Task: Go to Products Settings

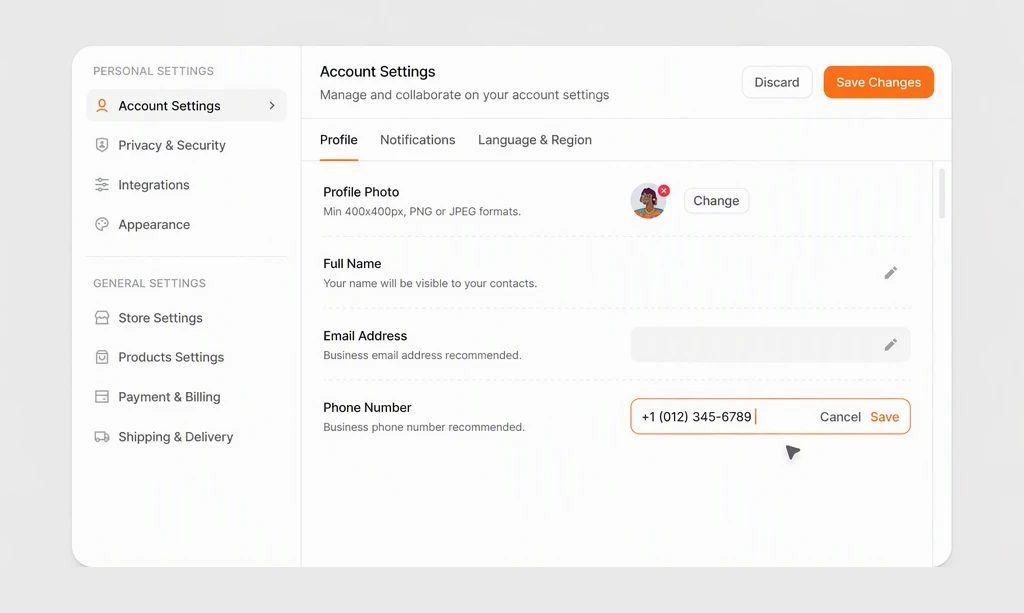Action: (186, 357)
